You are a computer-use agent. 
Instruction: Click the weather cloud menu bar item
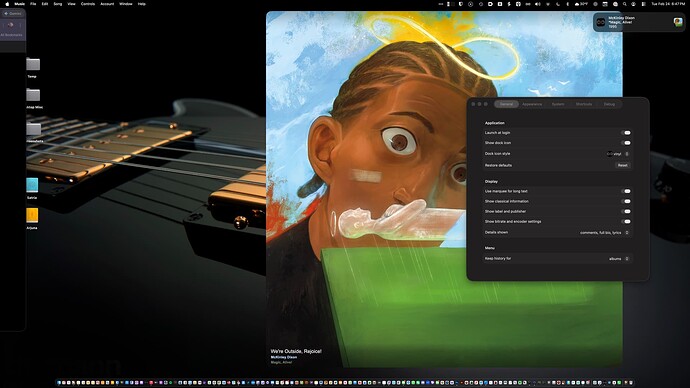tap(581, 4)
